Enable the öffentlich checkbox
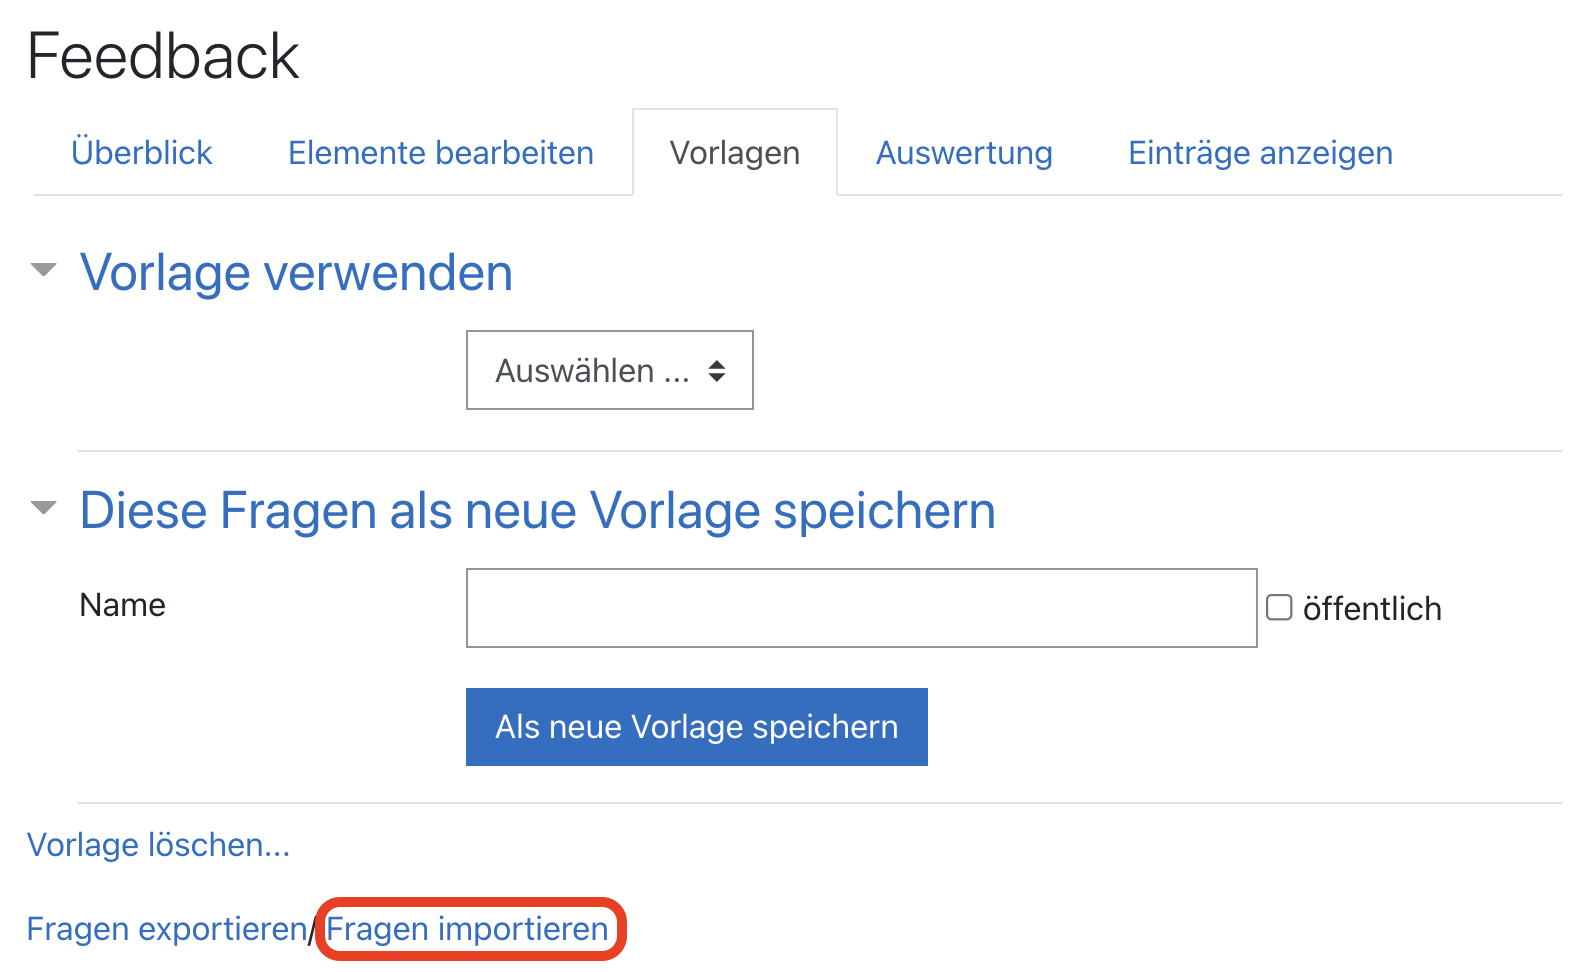This screenshot has width=1584, height=972. 1279,608
